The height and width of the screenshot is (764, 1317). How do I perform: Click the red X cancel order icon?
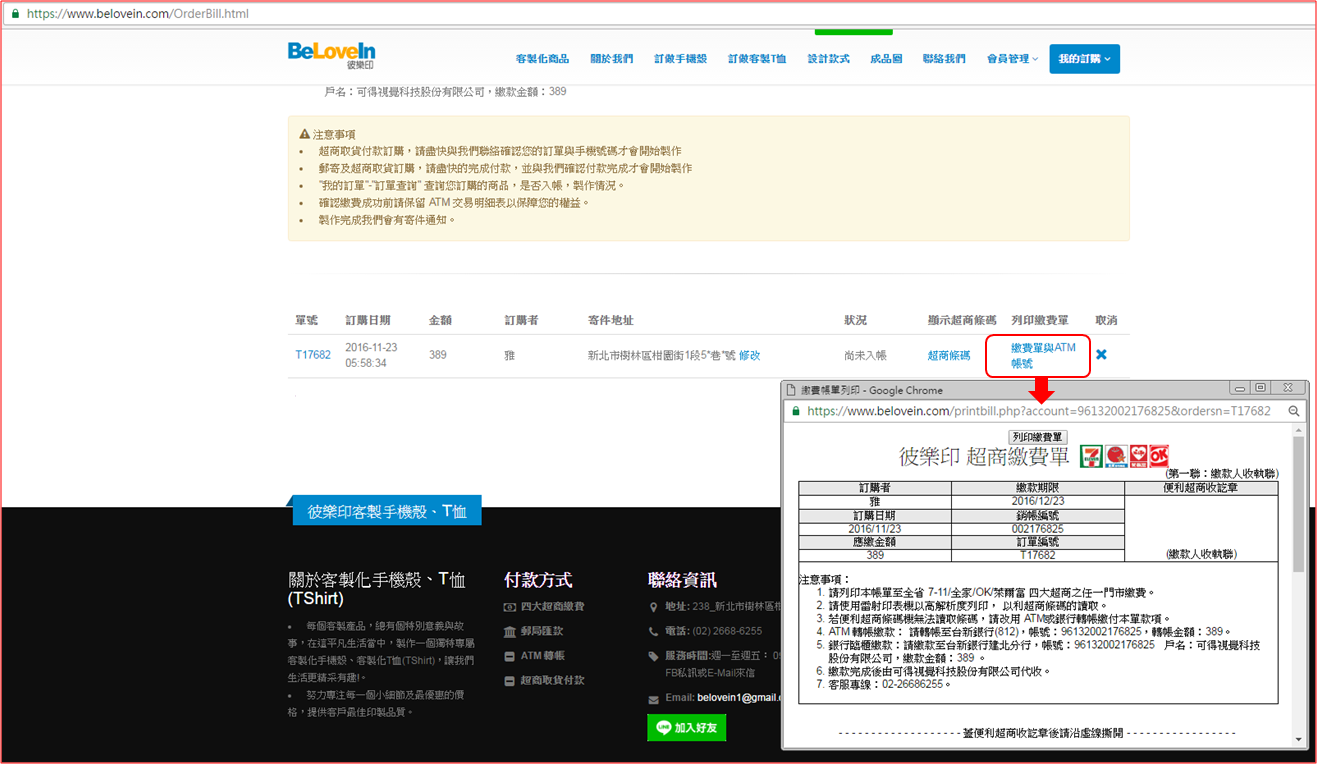click(x=1101, y=355)
